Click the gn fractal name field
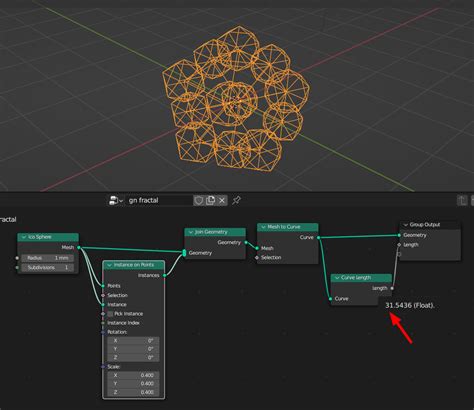Screen dimensions: 474x410 pos(159,200)
